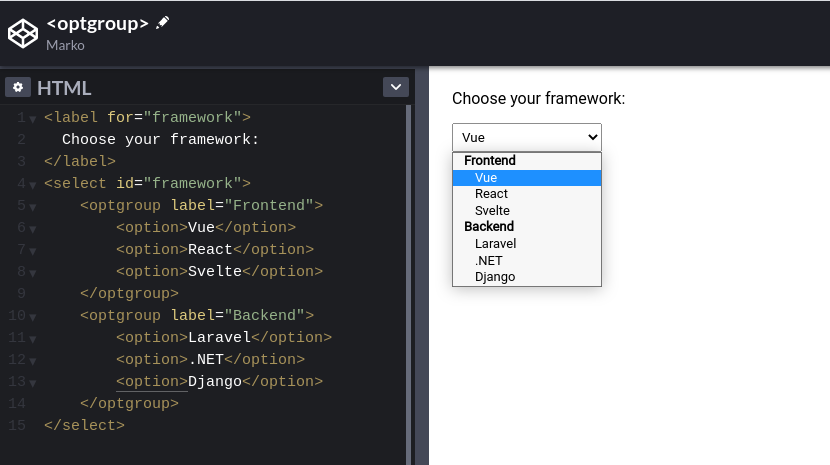The image size is (830, 465).
Task: Click code line containing Django option
Action: click(x=219, y=381)
